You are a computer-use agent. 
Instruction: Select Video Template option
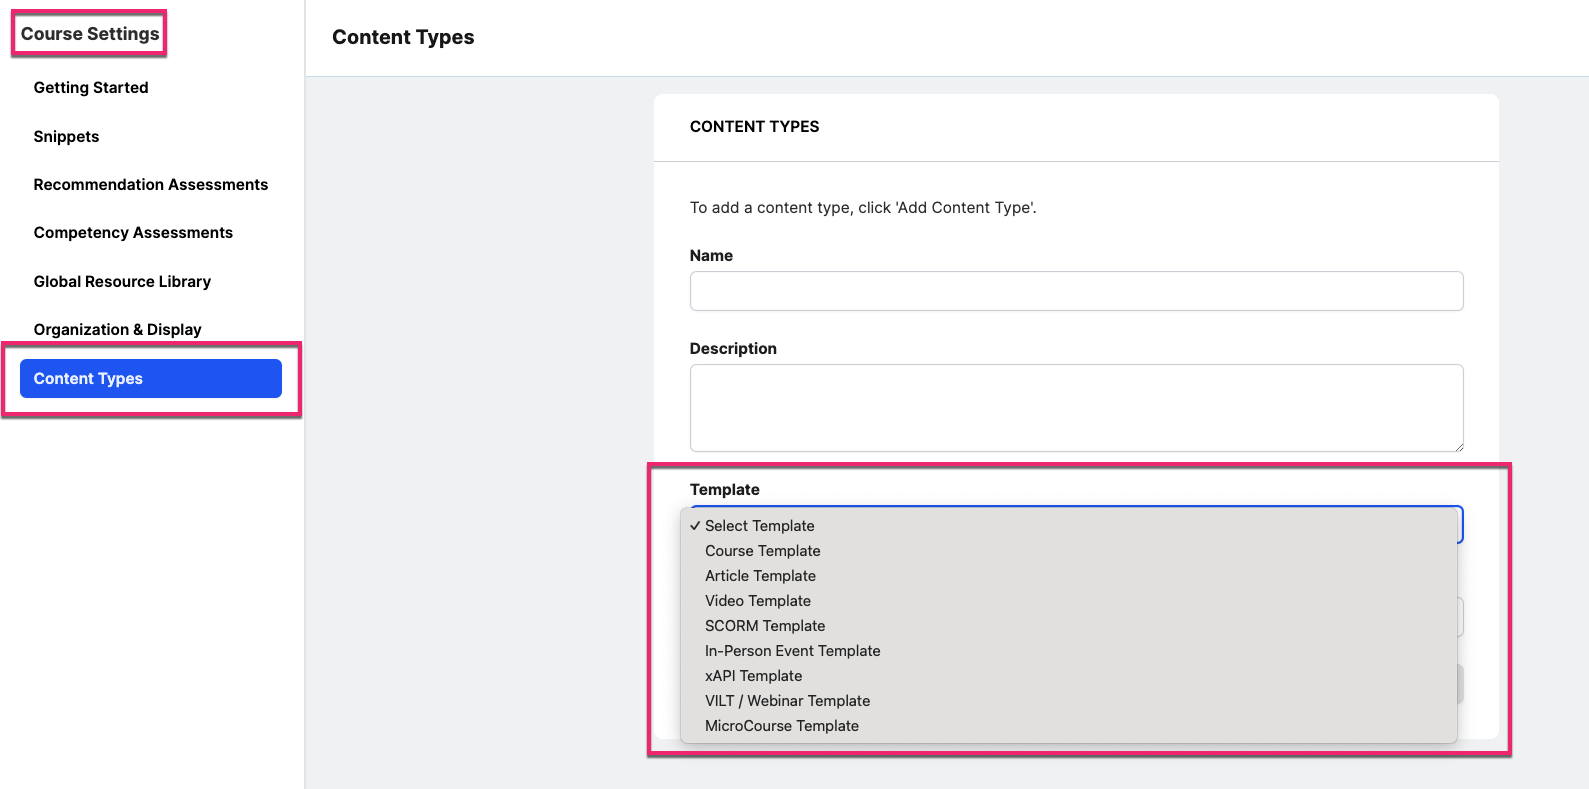[1068, 601]
